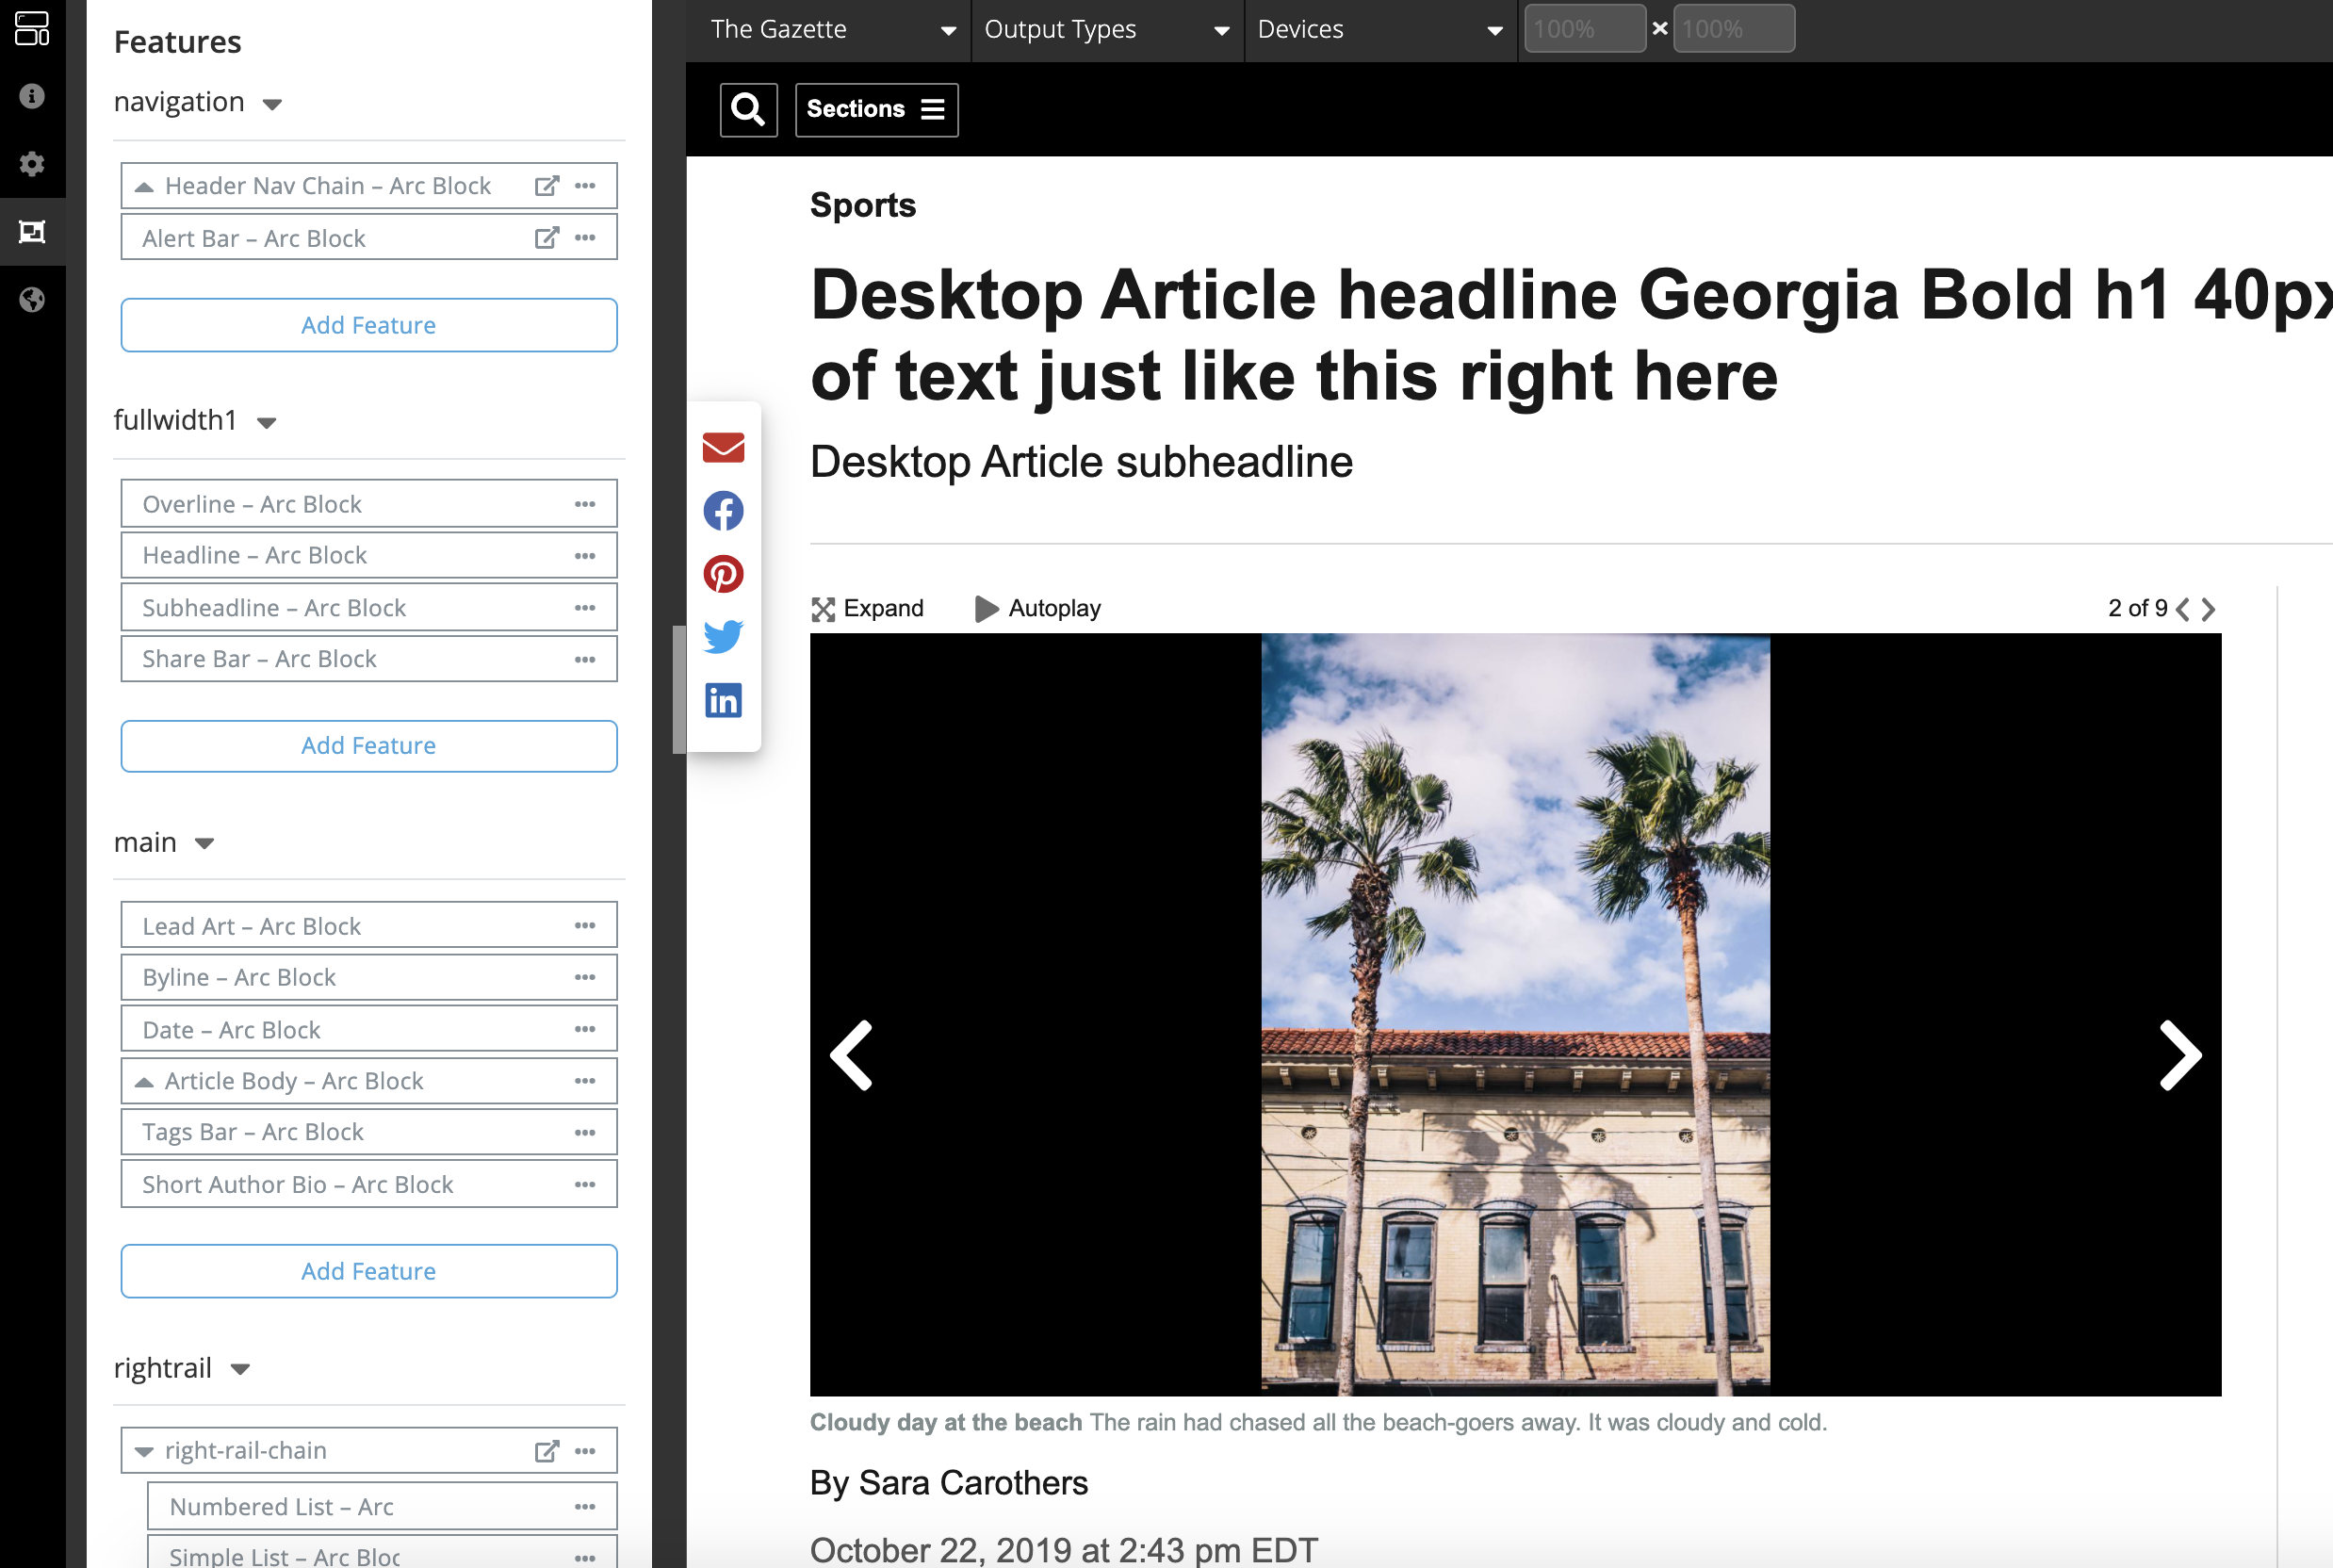This screenshot has height=1568, width=2333.
Task: Open the settings gear in left sidebar
Action: [32, 164]
